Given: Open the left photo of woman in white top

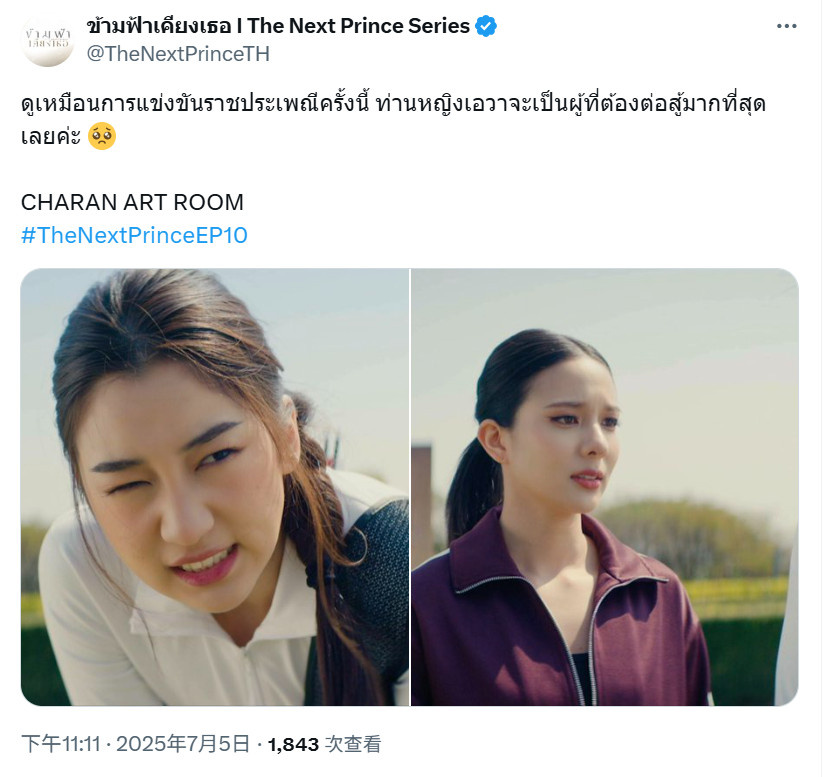Looking at the screenshot, I should pyautogui.click(x=215, y=487).
